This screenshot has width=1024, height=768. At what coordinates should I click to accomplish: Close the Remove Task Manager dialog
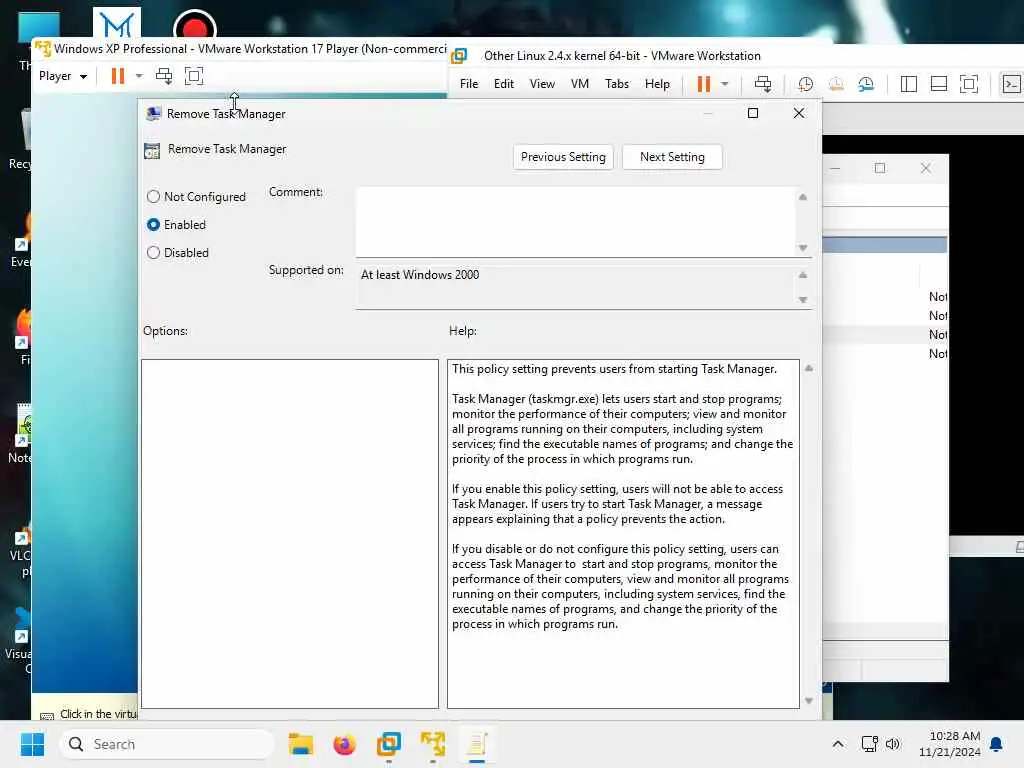tap(799, 113)
